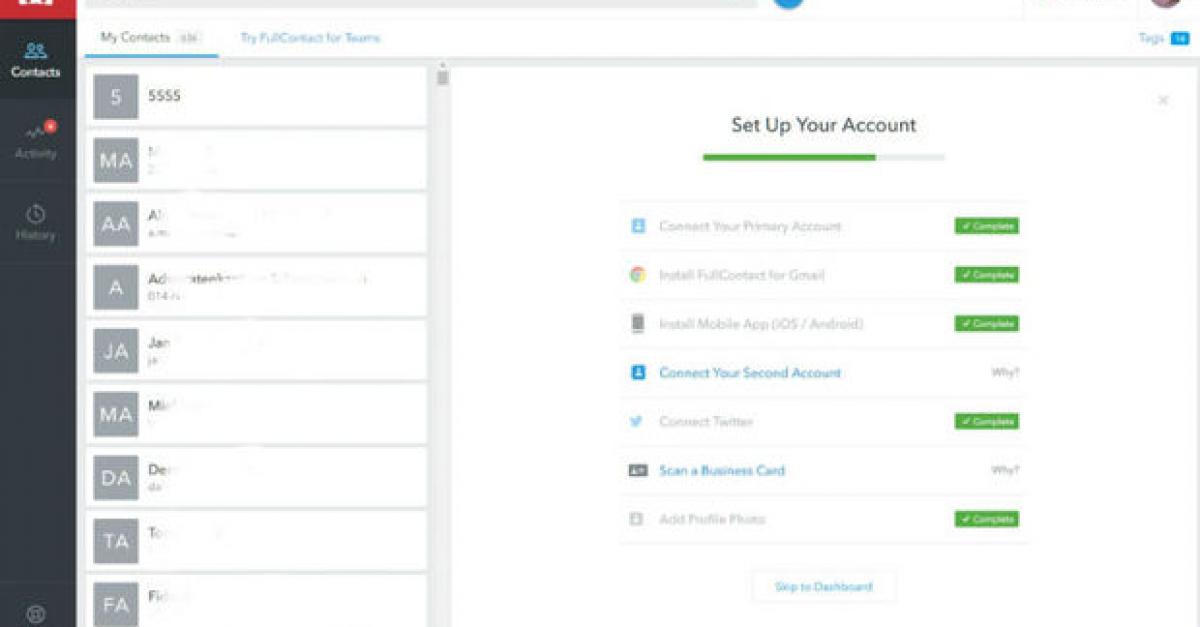The image size is (1200, 627).
Task: Click the blue round button near search
Action: (789, 4)
